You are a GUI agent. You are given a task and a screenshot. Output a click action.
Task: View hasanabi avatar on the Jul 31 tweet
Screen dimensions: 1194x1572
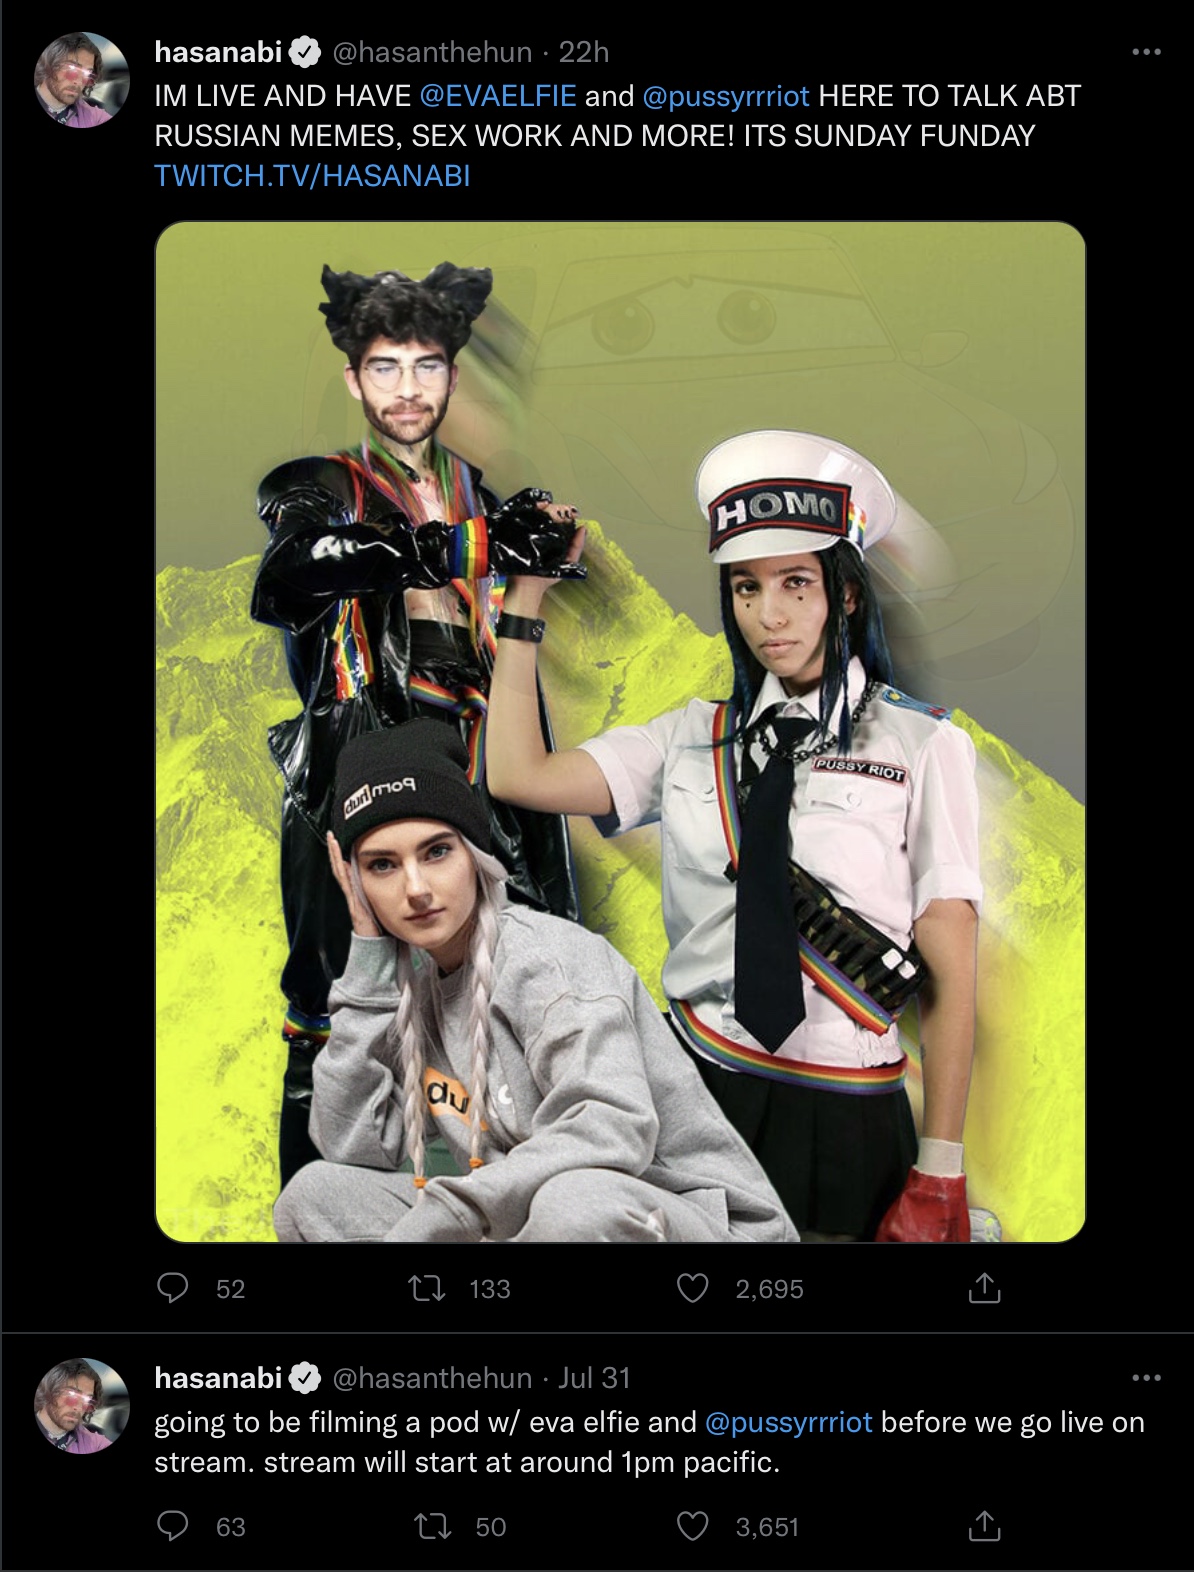[82, 1406]
